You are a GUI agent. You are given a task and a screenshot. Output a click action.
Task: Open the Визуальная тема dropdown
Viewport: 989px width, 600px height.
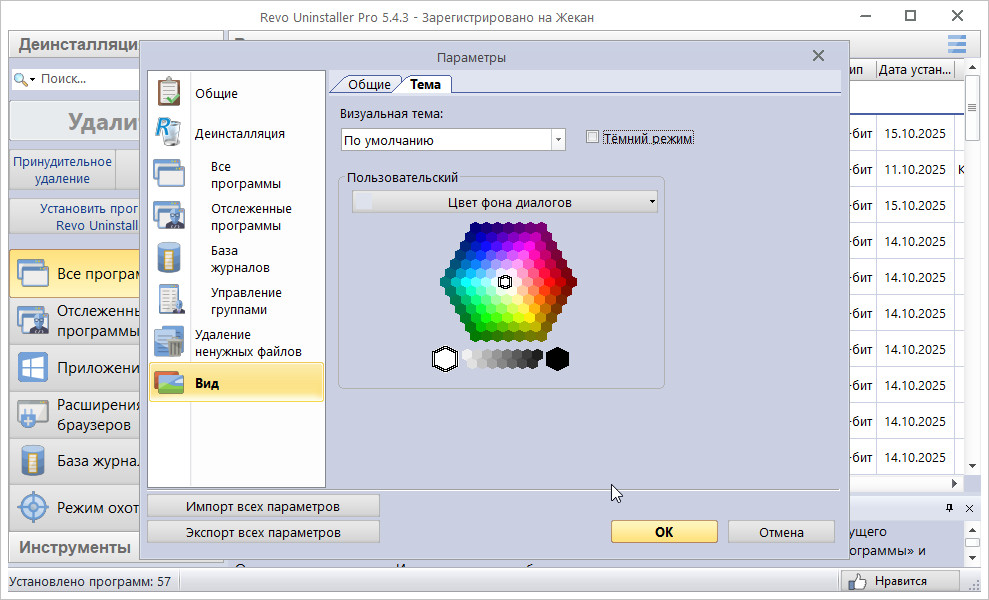point(558,141)
